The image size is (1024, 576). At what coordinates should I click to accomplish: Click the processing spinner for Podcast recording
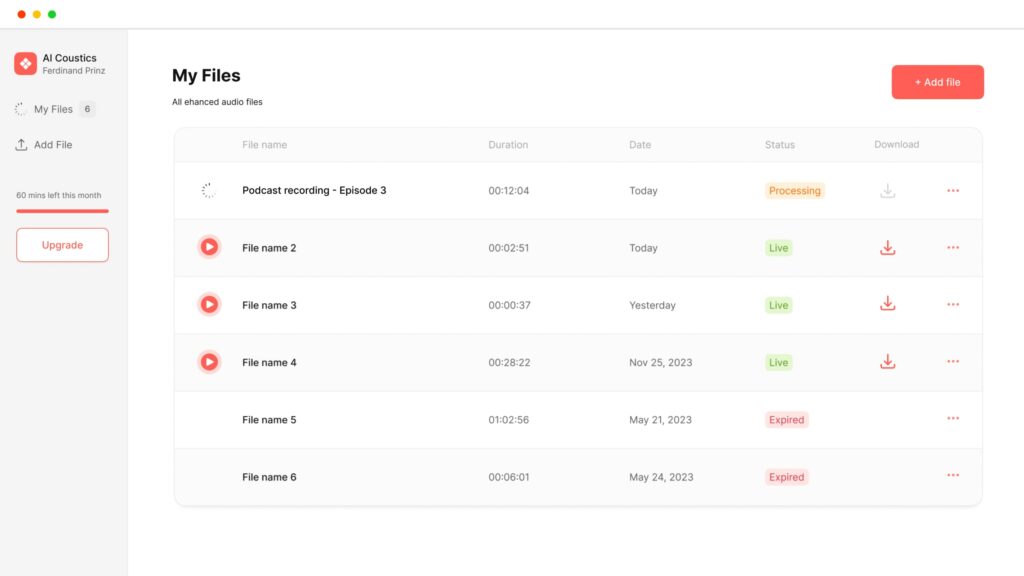[208, 191]
